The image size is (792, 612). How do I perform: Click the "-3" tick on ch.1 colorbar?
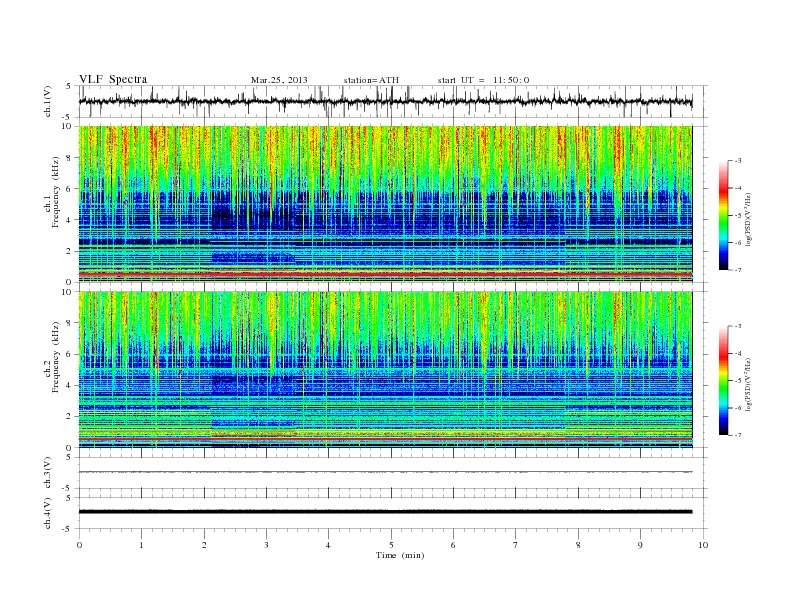737,161
